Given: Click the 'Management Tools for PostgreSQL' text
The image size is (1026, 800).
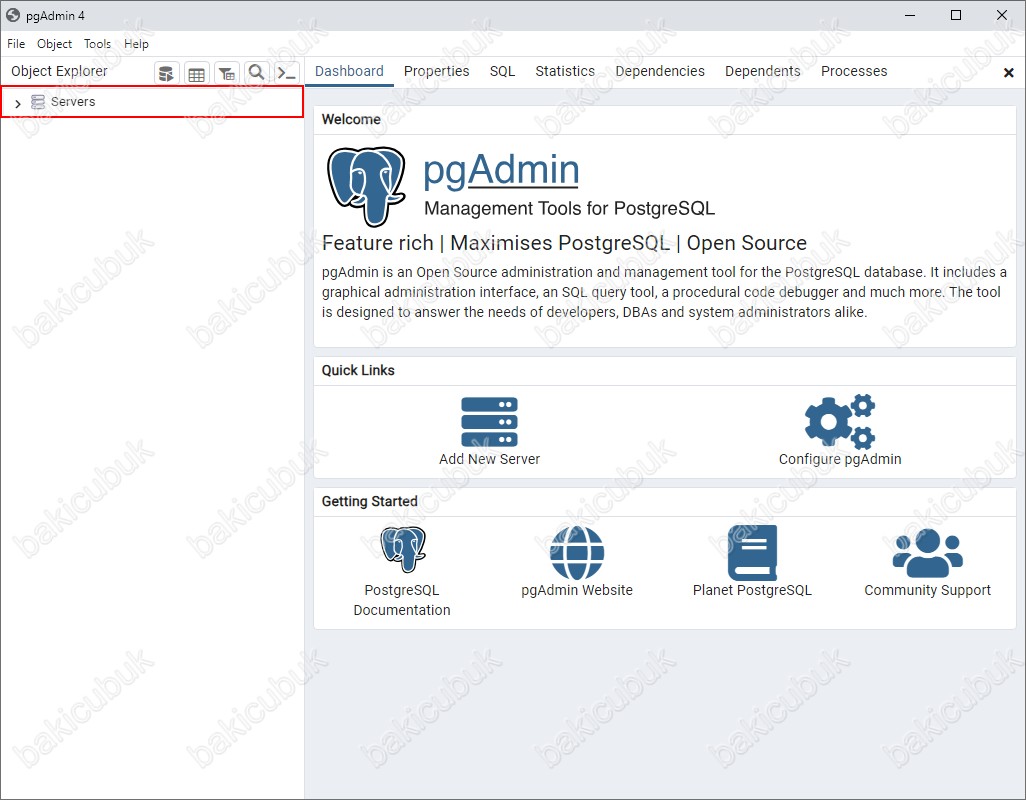Looking at the screenshot, I should (569, 209).
